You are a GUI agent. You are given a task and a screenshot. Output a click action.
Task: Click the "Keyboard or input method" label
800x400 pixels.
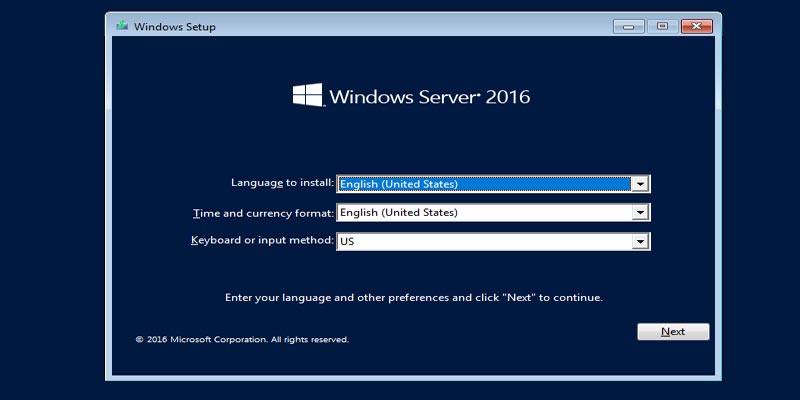pyautogui.click(x=262, y=241)
